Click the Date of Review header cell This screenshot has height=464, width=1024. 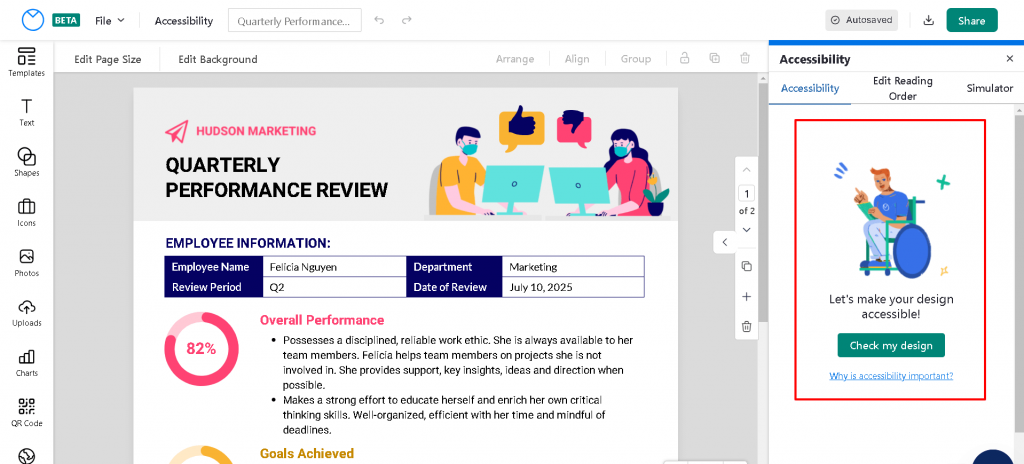[x=454, y=287]
